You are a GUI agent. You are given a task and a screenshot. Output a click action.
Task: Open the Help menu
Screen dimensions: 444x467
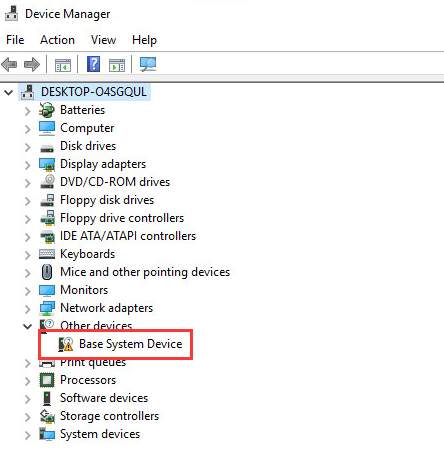click(x=144, y=40)
